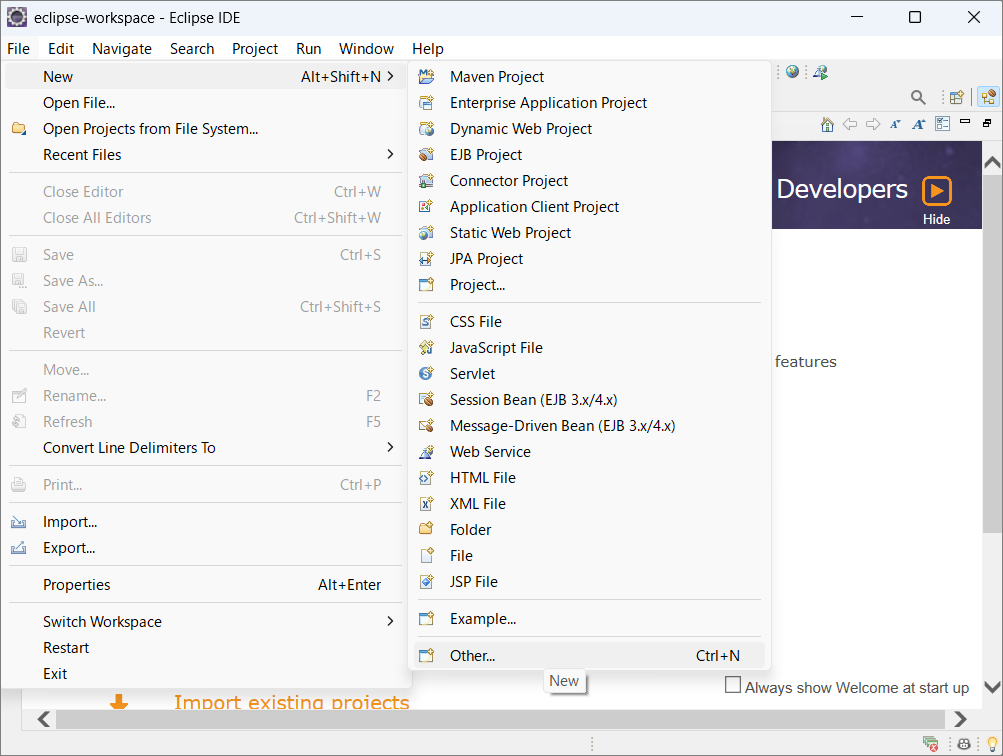1003x756 pixels.
Task: Open the Navigate menu
Action: [122, 49]
